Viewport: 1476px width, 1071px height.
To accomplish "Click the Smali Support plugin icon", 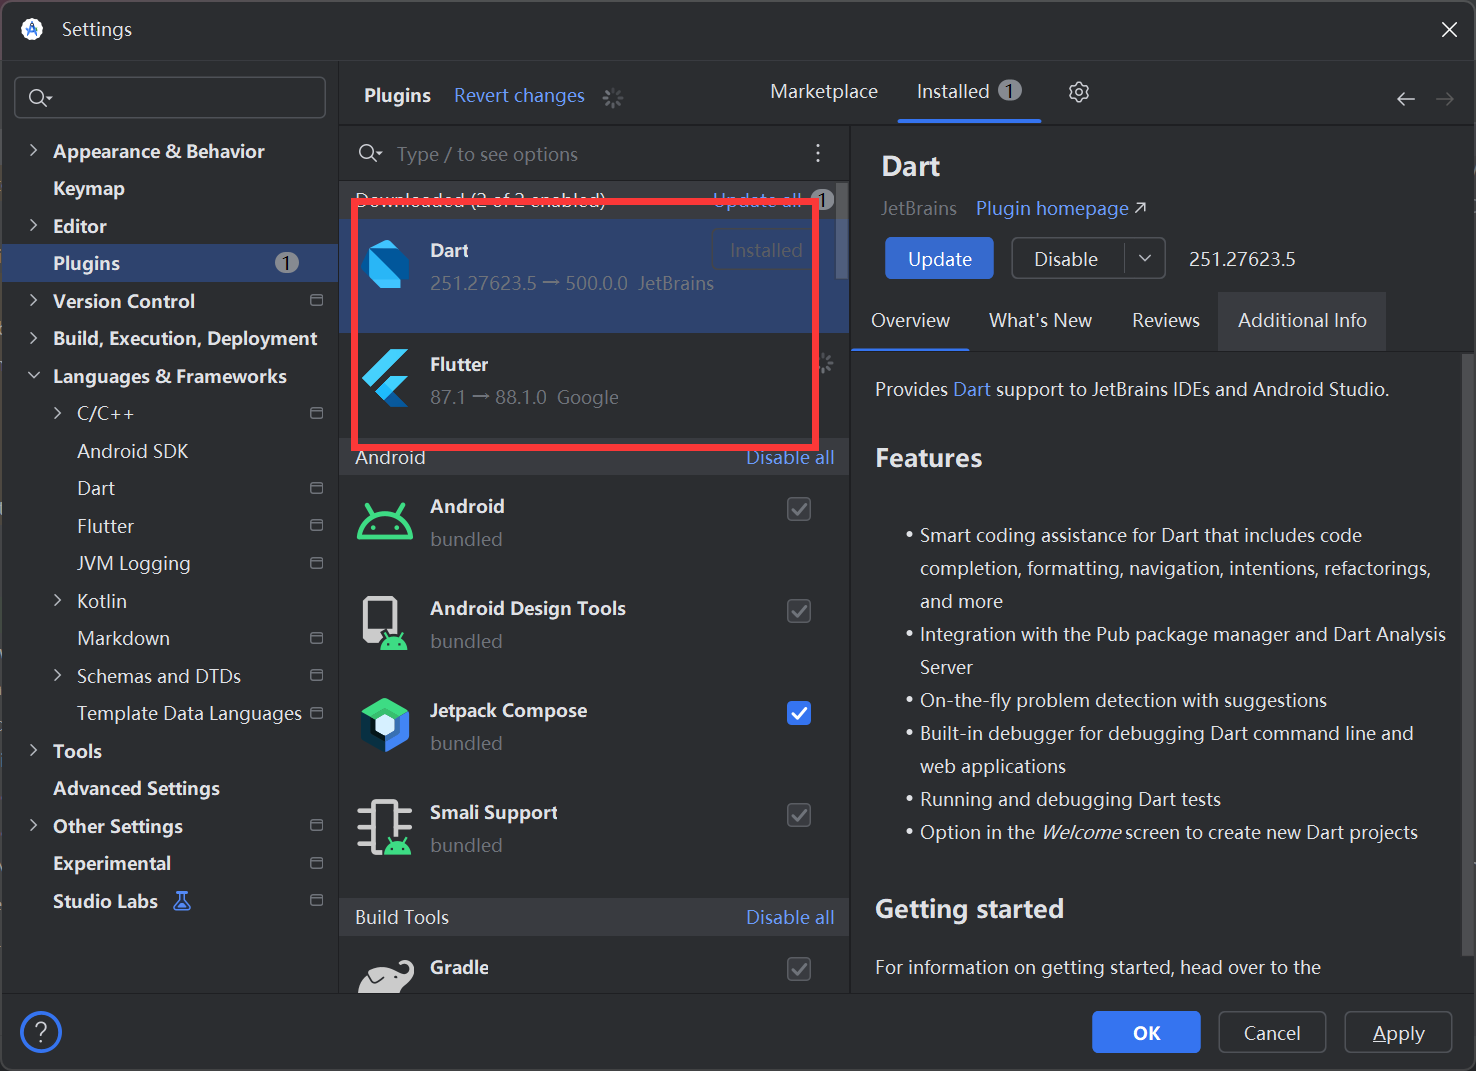I will [385, 827].
